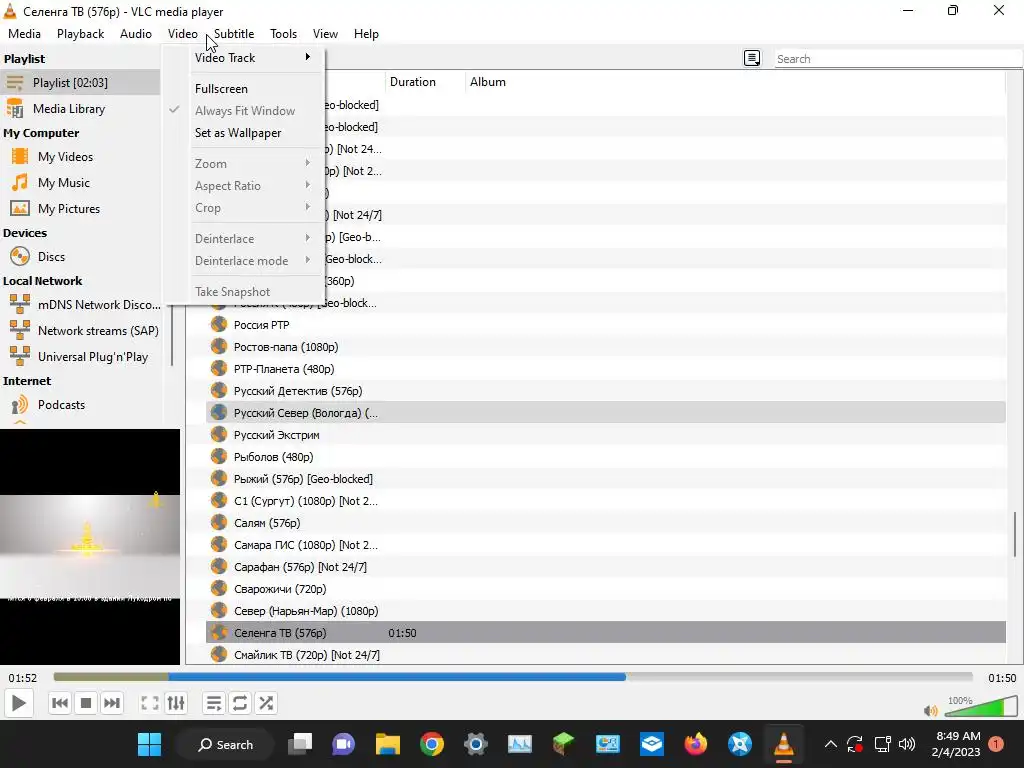Open My Pictures in sidebar
Viewport: 1024px width, 768px height.
[80, 209]
